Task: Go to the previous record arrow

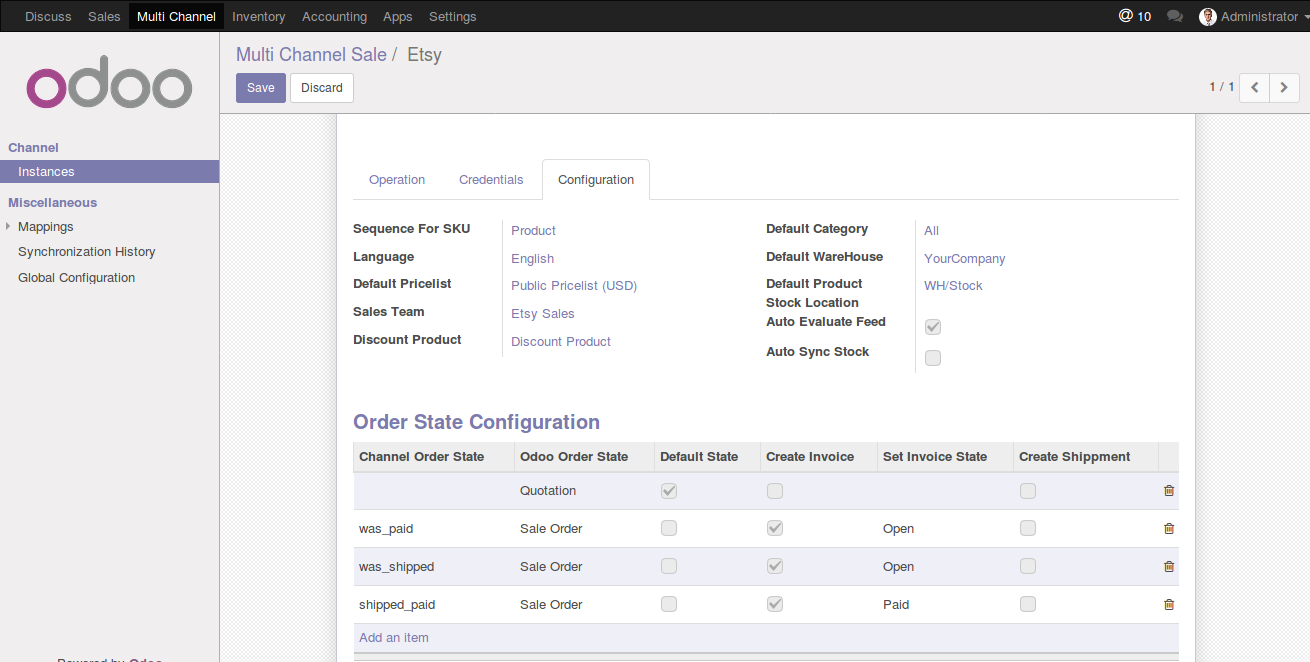Action: (1255, 87)
